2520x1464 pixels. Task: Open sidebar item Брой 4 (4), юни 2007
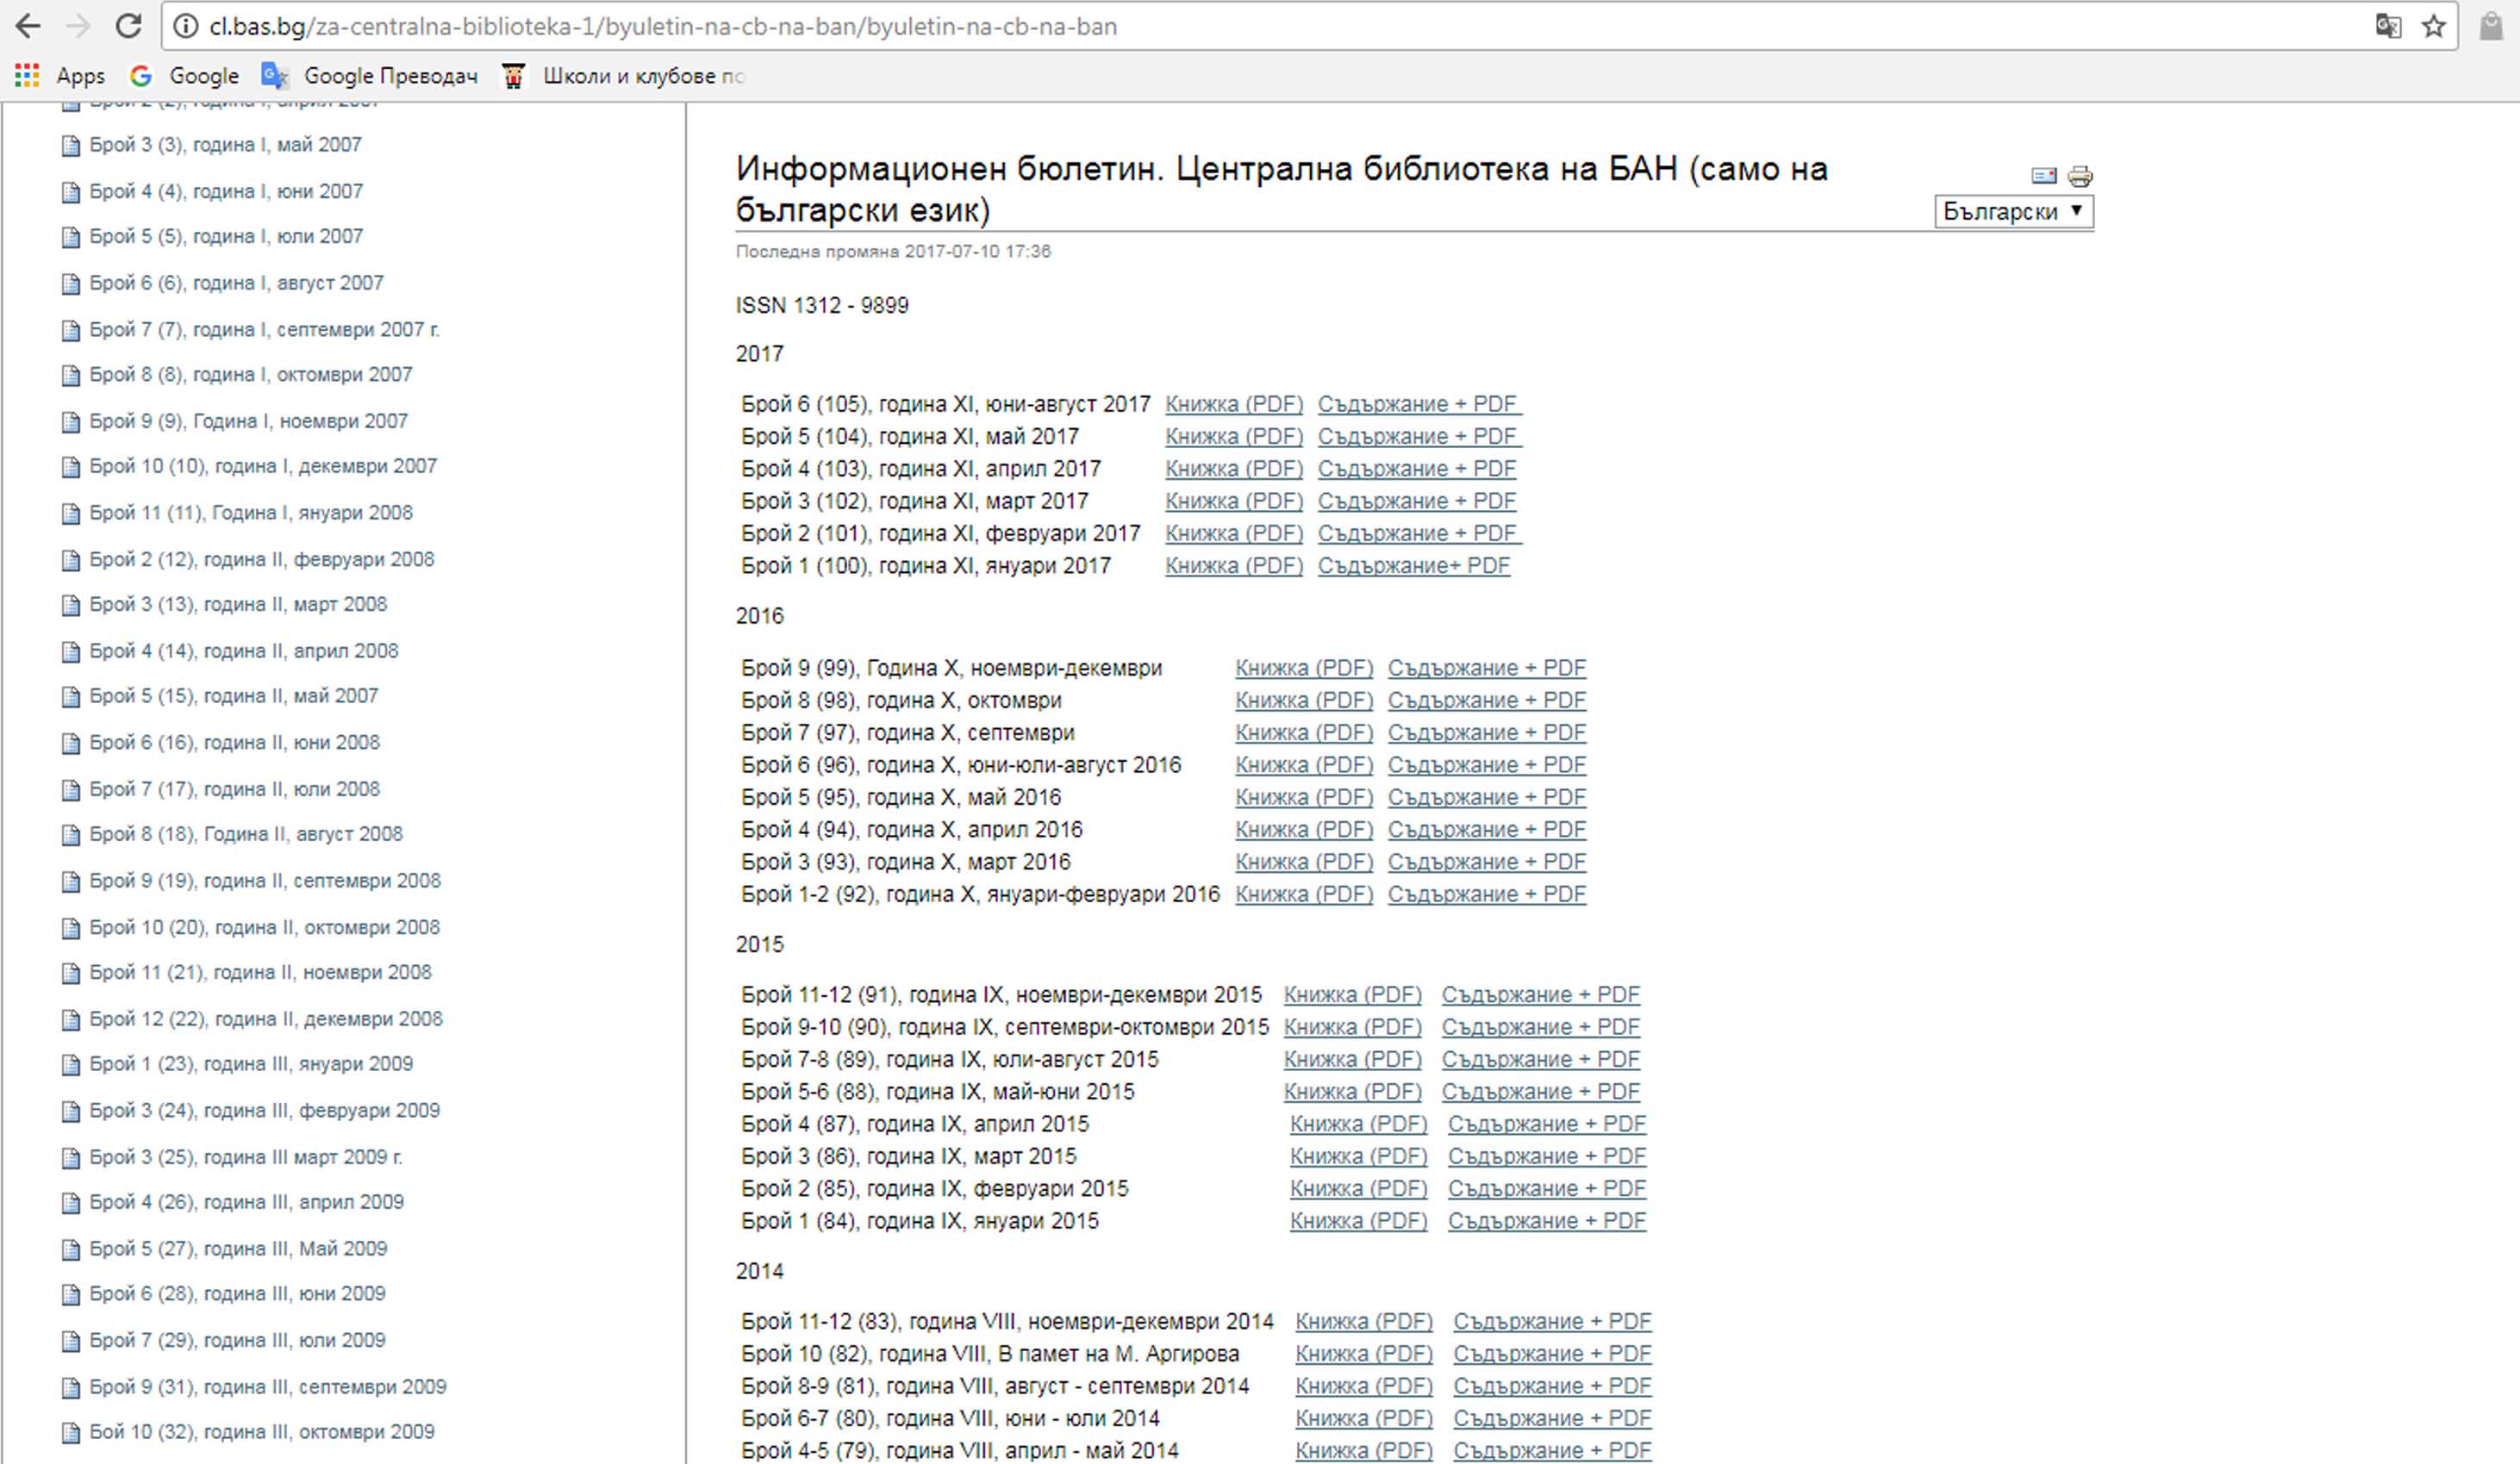tap(226, 191)
